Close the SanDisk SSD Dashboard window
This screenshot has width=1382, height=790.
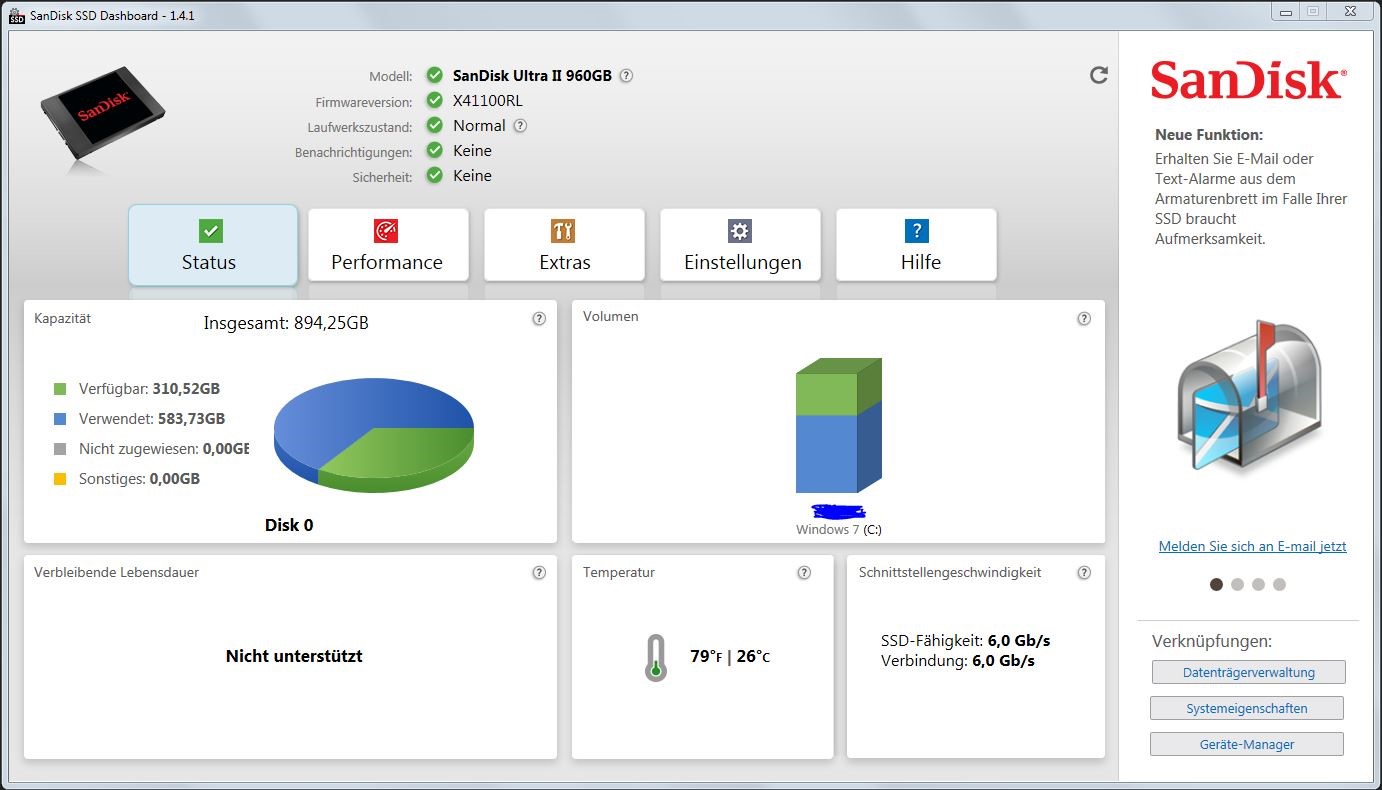(1348, 11)
